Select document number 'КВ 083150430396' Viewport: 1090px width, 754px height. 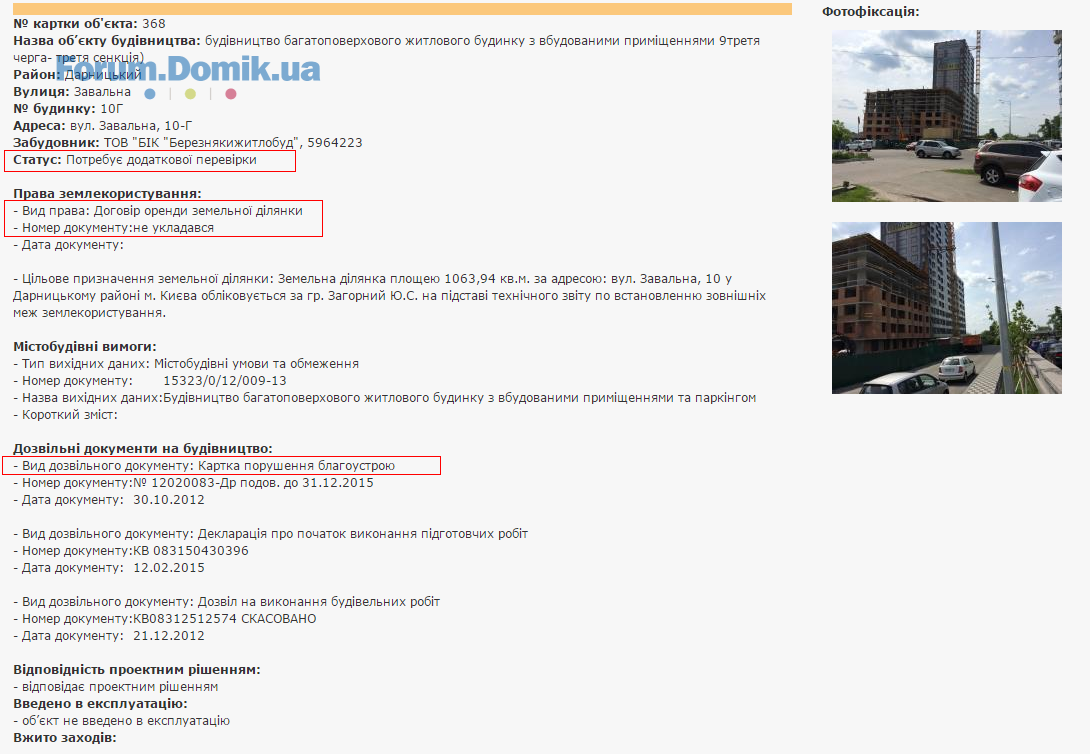(190, 551)
